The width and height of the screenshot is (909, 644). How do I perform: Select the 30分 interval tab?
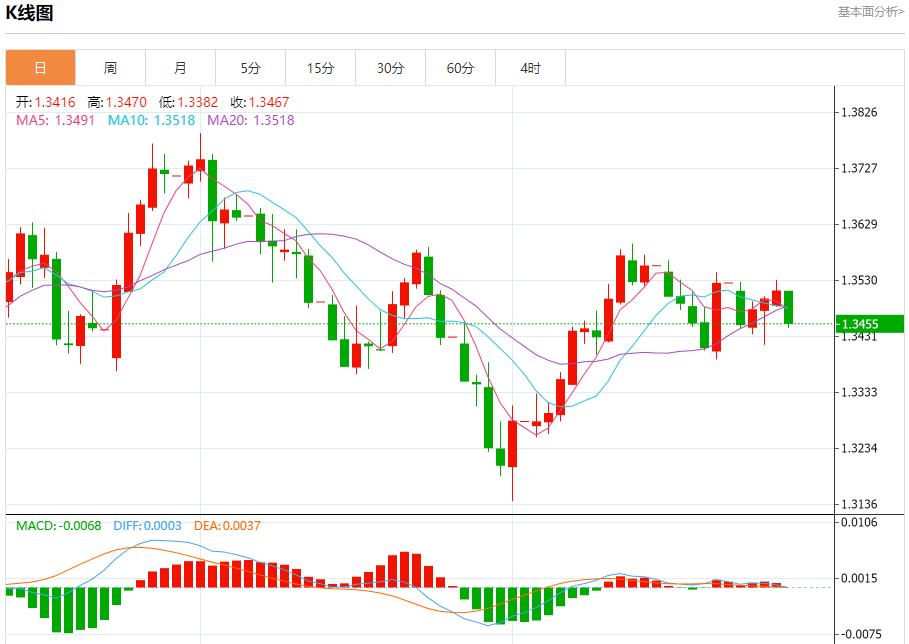(390, 68)
